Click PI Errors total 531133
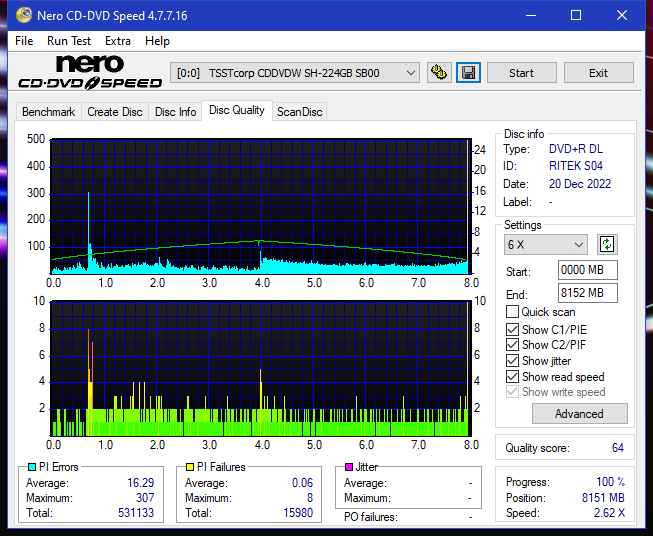Screen dimensions: 653x536 (x=136, y=513)
